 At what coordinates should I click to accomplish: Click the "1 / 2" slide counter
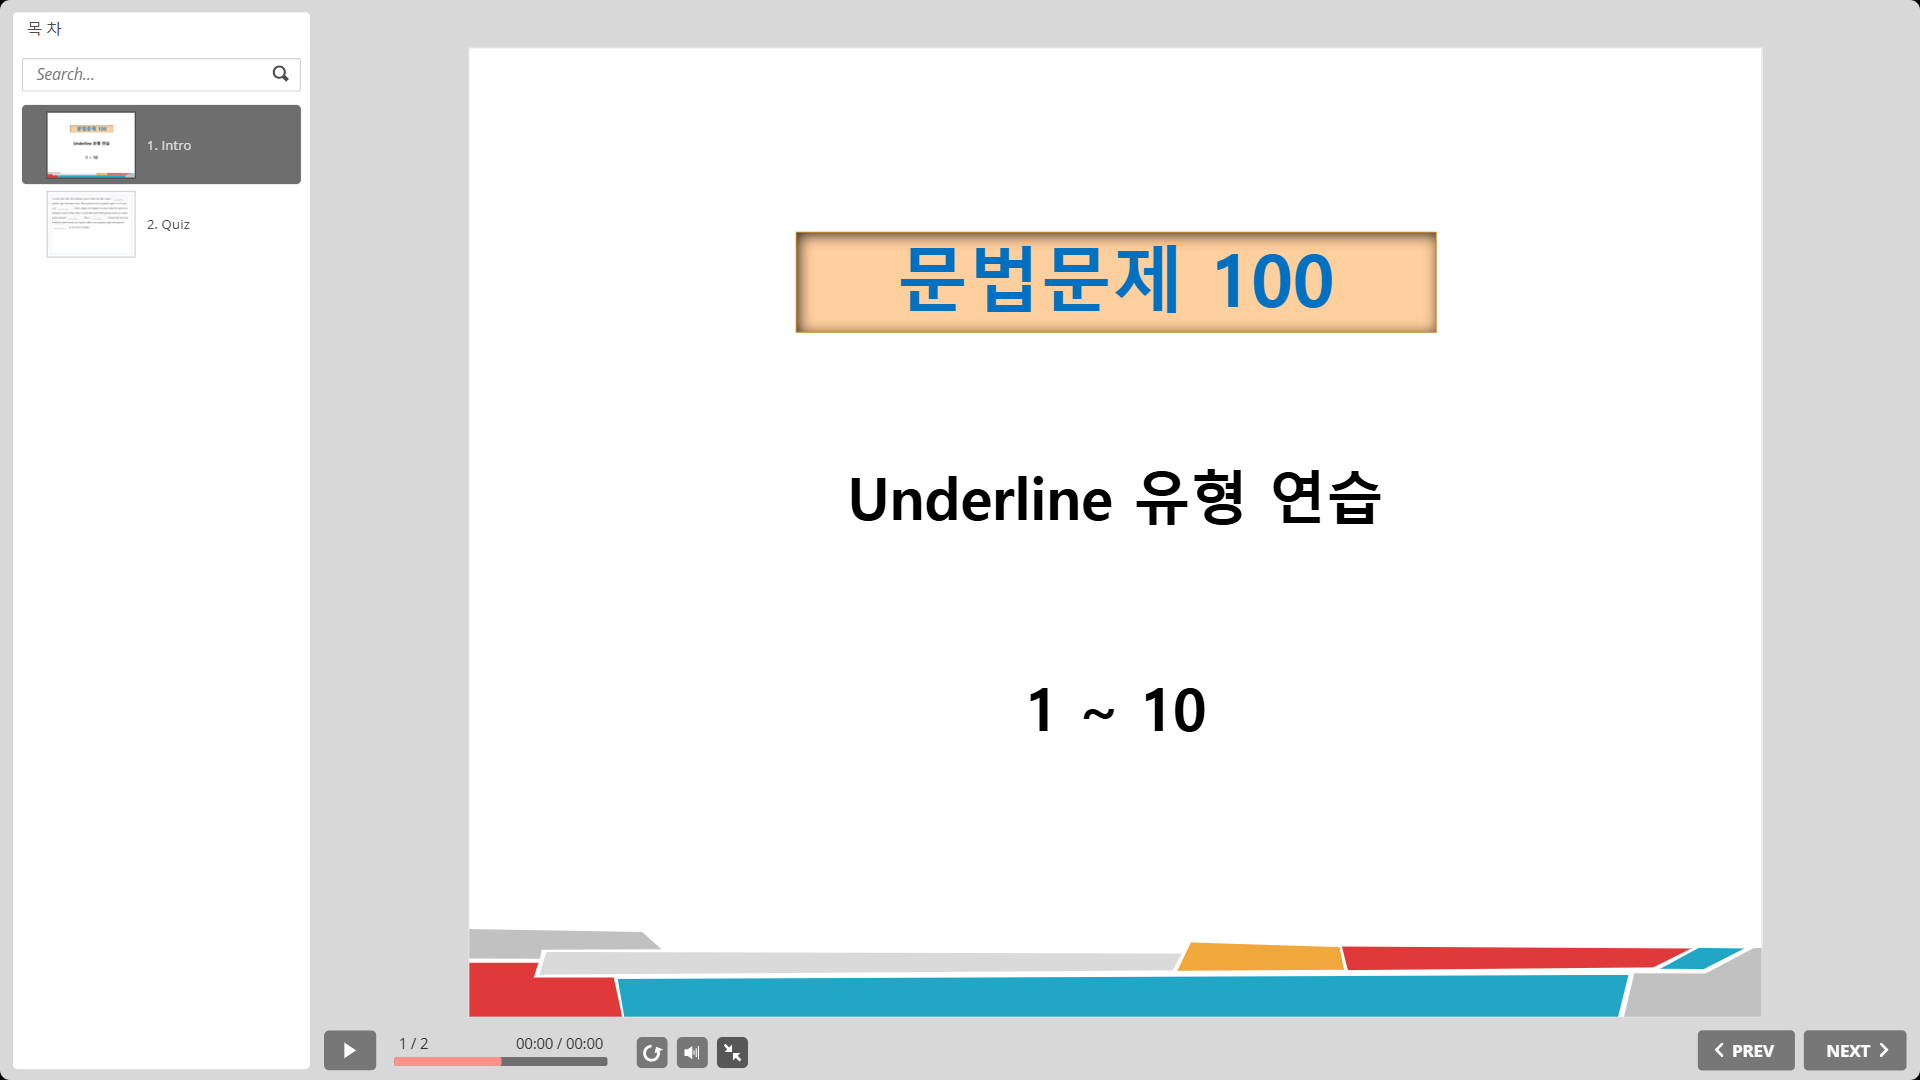click(x=413, y=1043)
